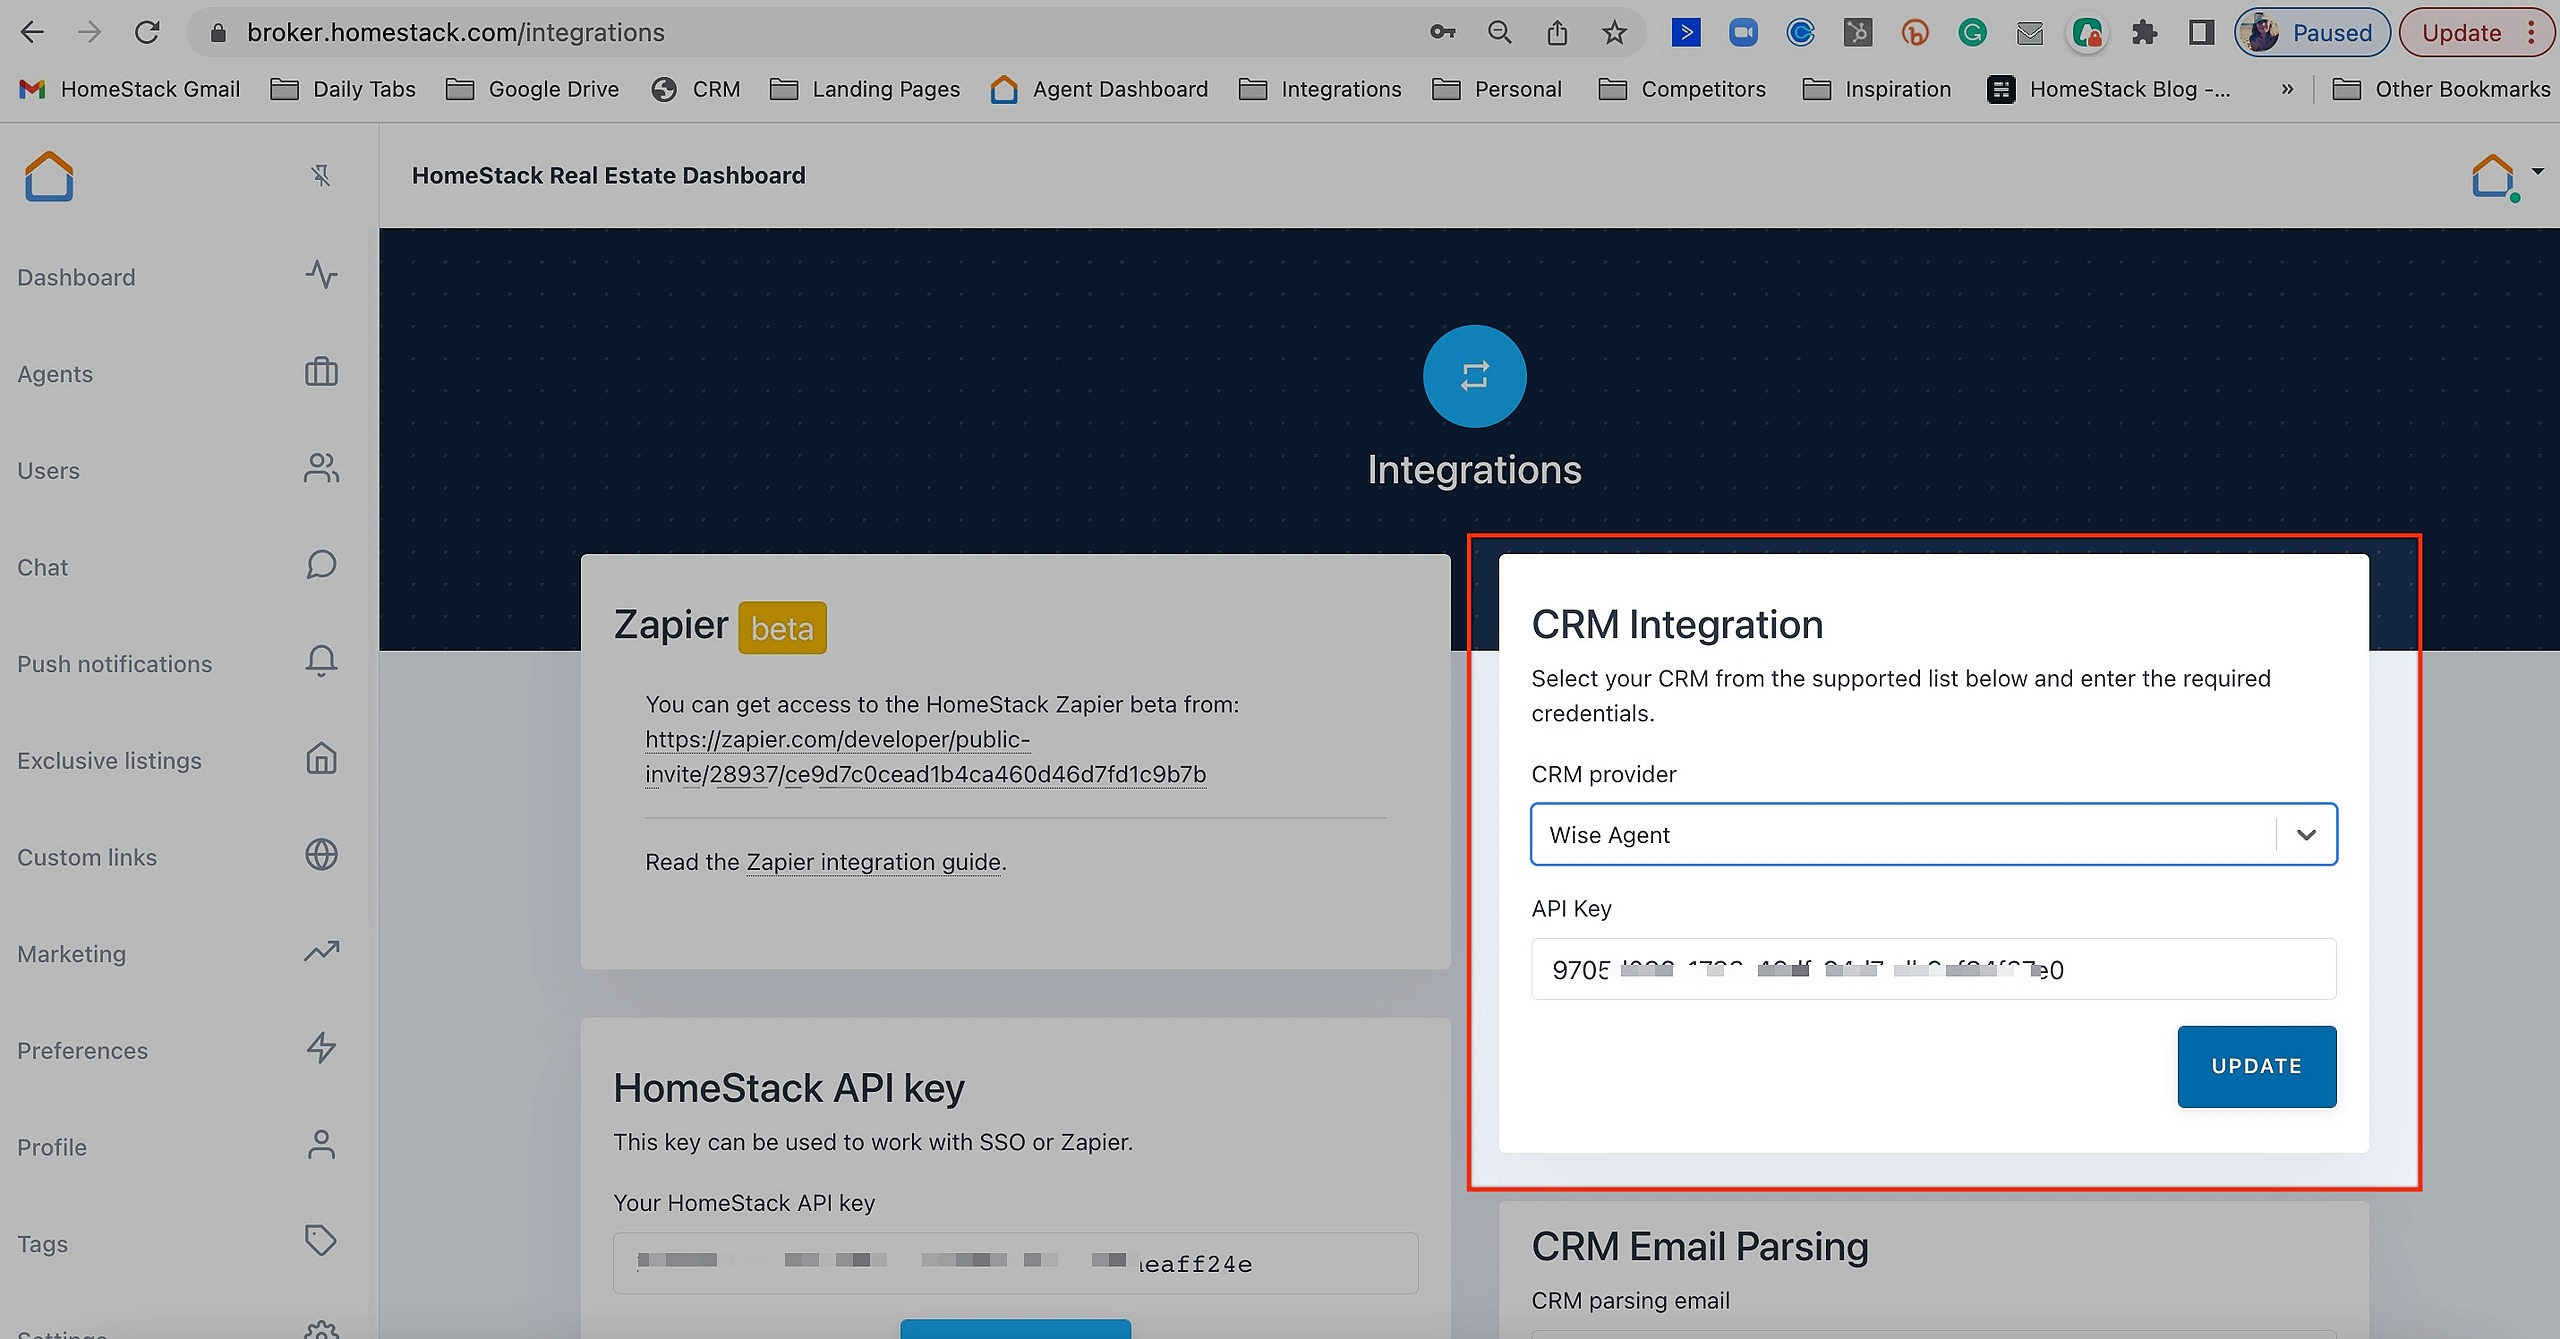This screenshot has height=1339, width=2560.
Task: Click the HomeStack logo in the sidebar
Action: [49, 176]
